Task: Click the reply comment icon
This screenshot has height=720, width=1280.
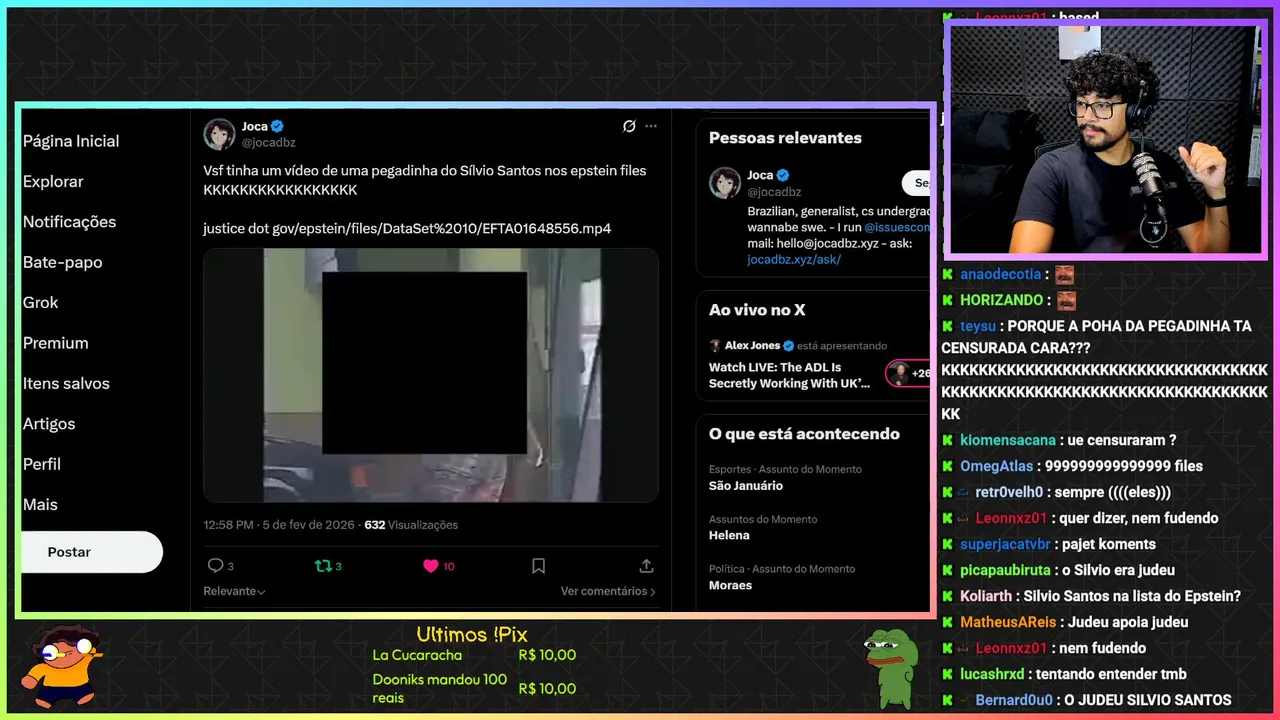Action: (215, 566)
